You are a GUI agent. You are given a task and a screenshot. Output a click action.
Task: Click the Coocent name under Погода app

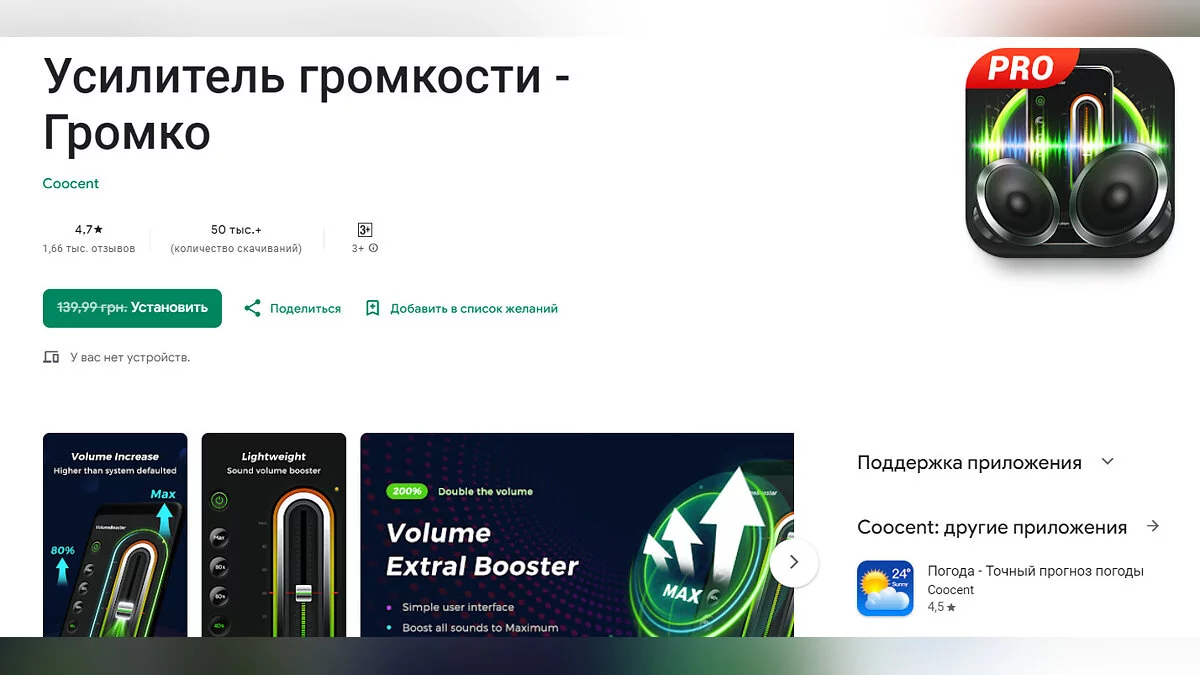coord(950,590)
